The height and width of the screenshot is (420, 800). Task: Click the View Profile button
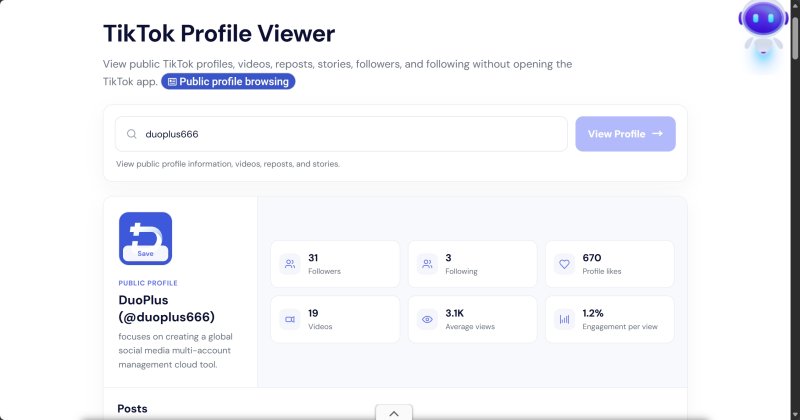[x=626, y=134]
